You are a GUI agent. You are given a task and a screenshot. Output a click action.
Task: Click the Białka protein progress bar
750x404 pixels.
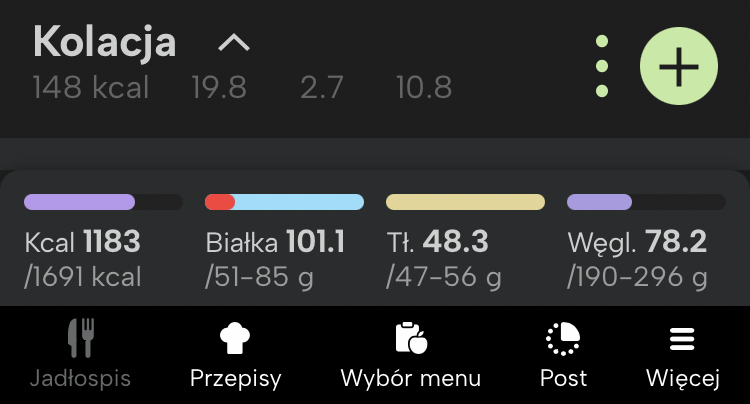point(284,202)
